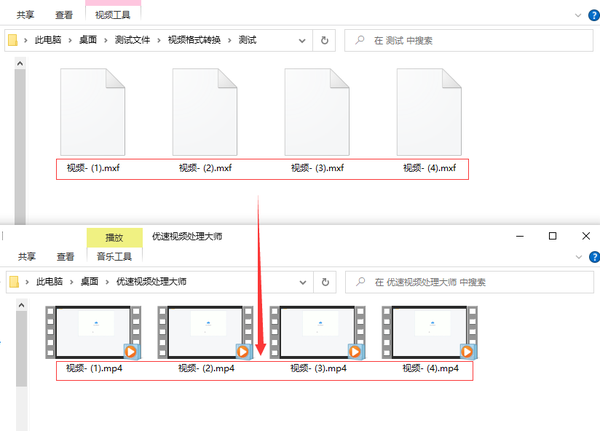The height and width of the screenshot is (431, 600).
Task: Click 桌面 breadcrumb in 优速视频处理大师 window
Action: pyautogui.click(x=90, y=282)
